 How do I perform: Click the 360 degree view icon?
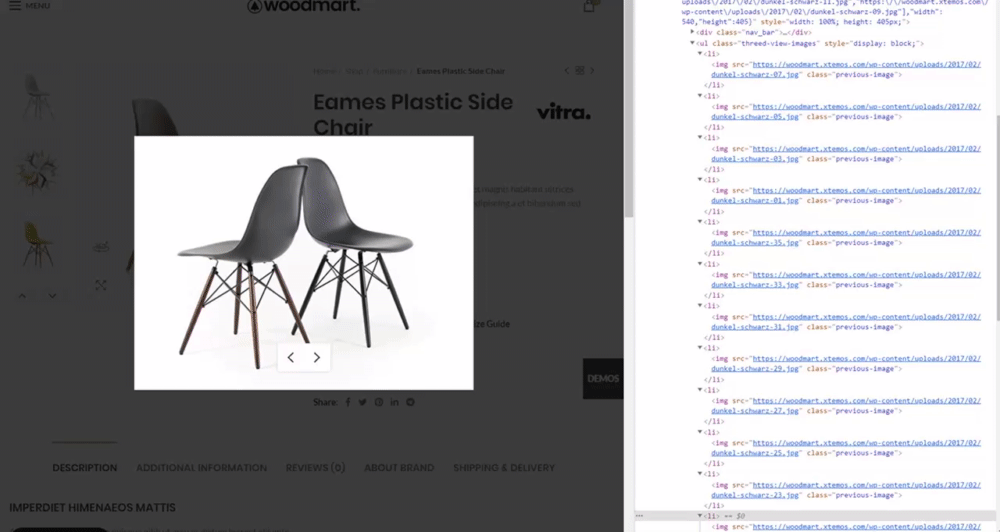tap(101, 246)
